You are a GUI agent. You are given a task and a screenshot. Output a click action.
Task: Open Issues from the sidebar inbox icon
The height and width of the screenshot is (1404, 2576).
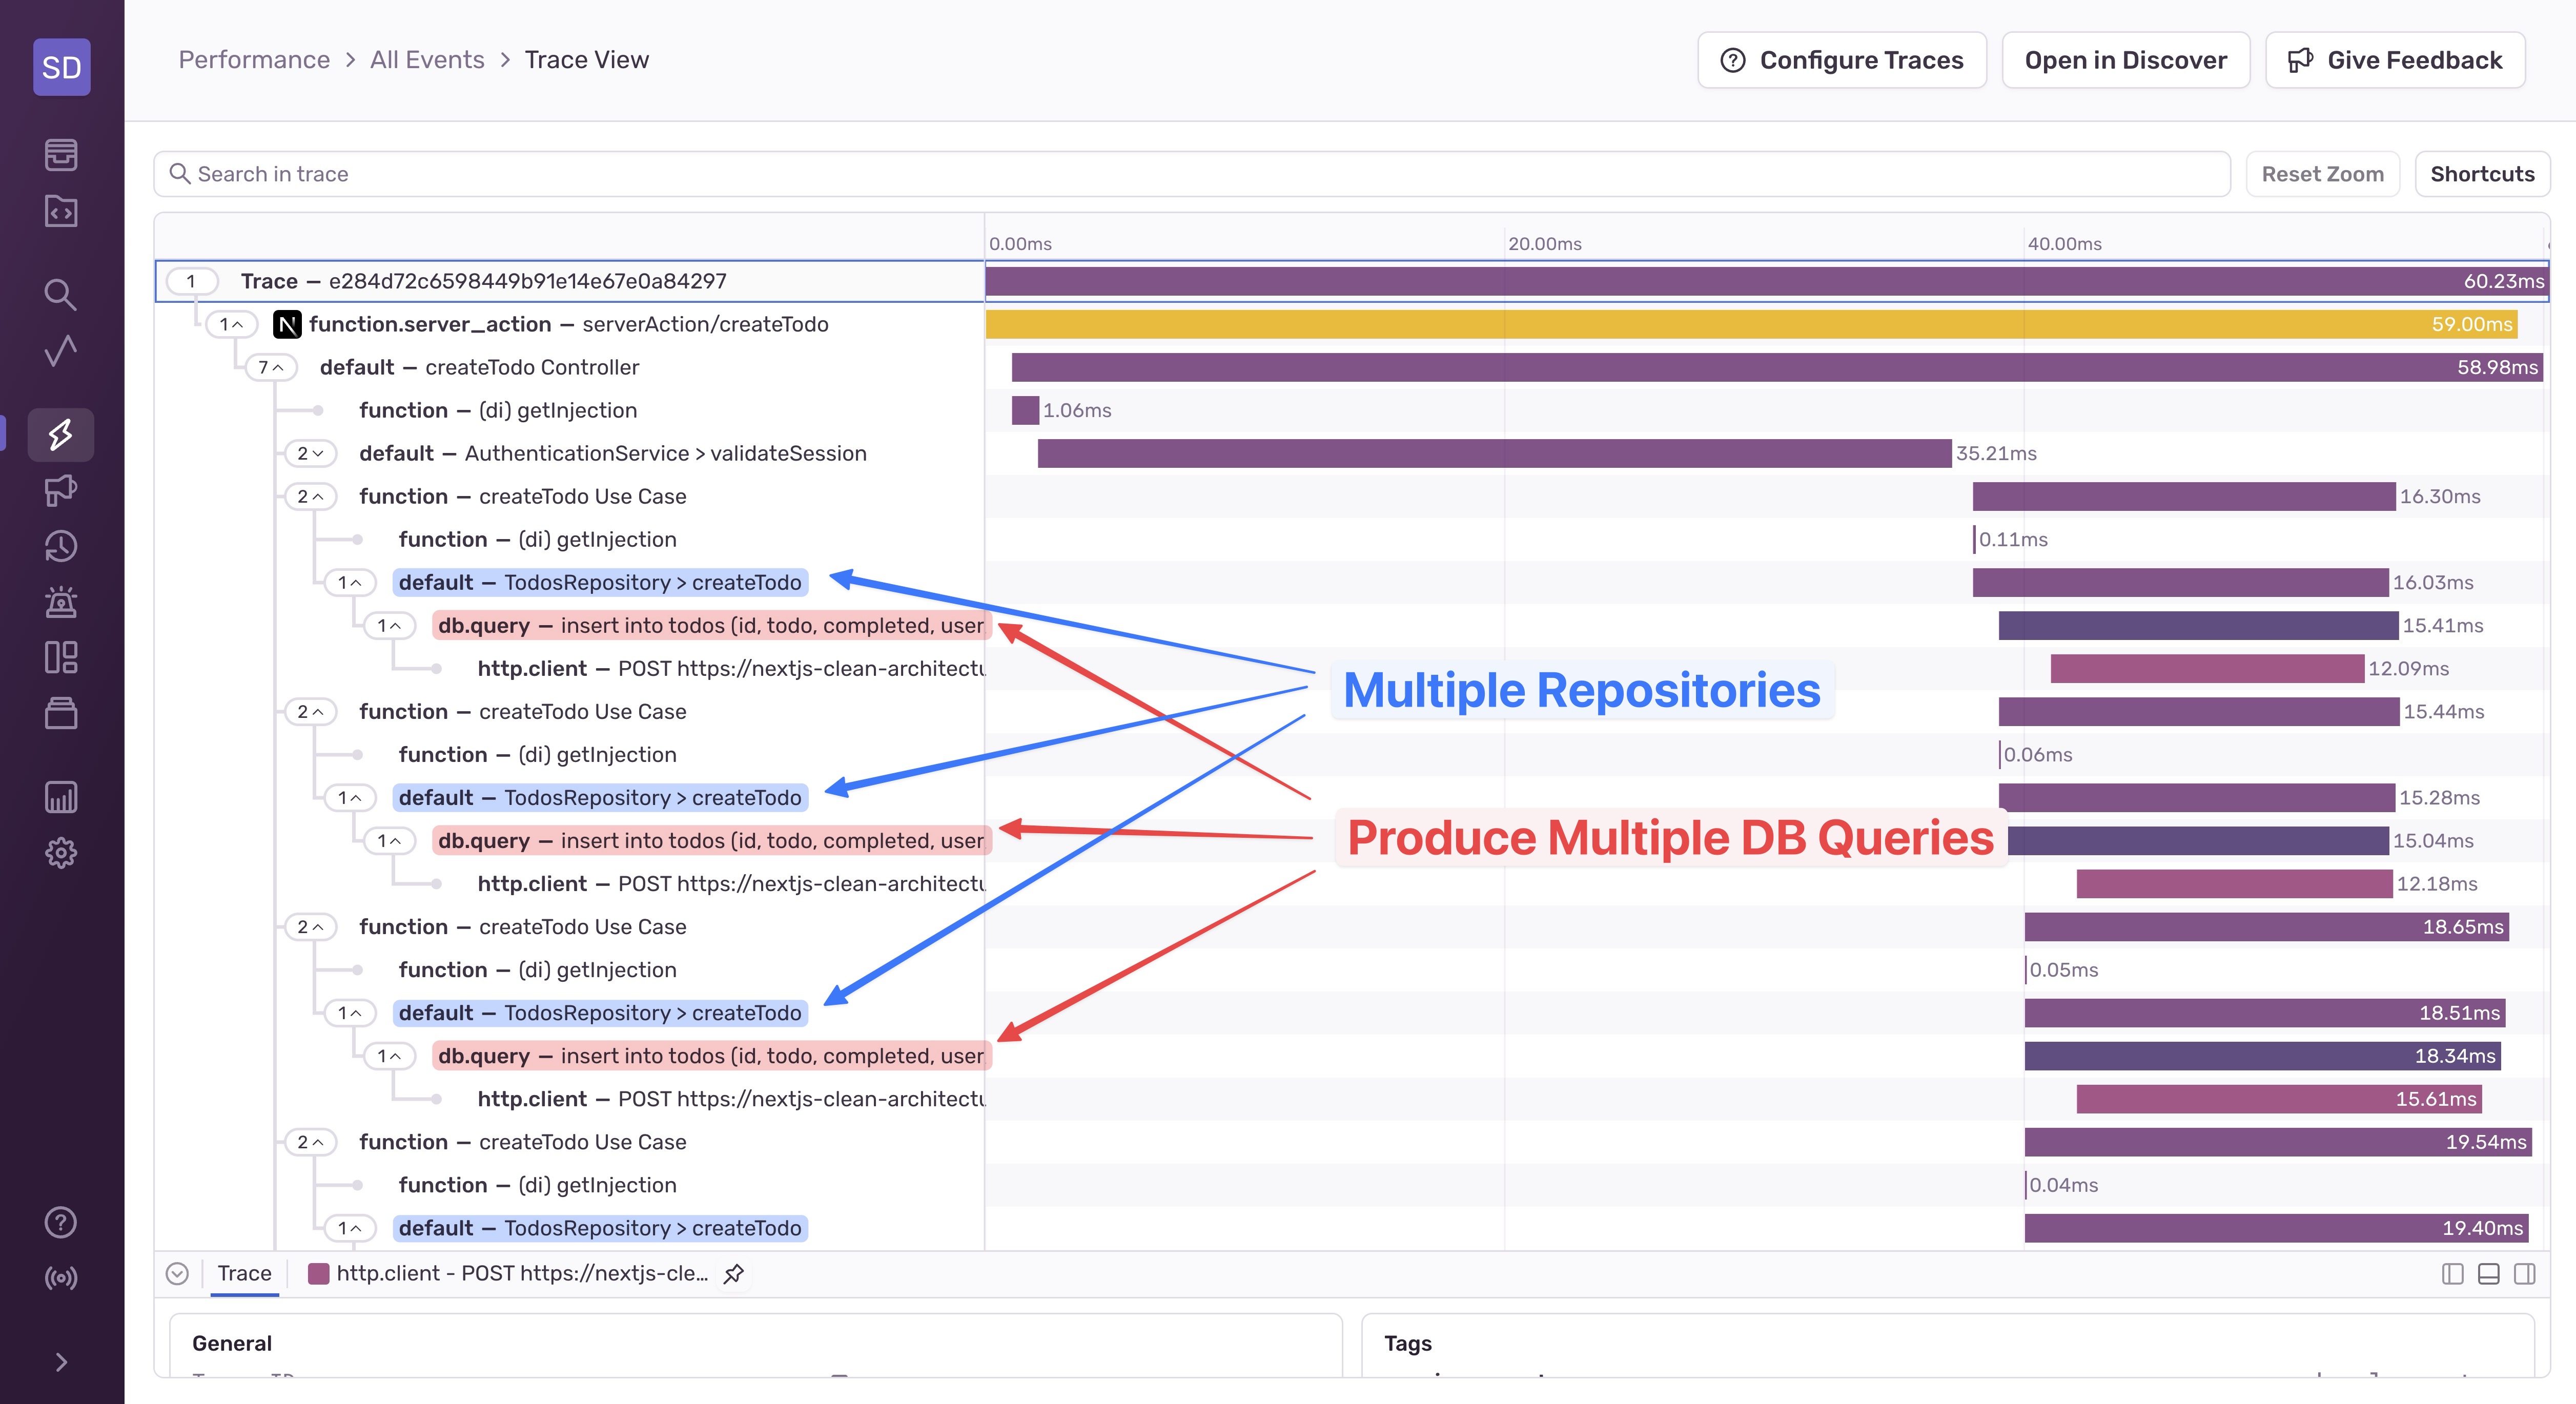pos(61,154)
